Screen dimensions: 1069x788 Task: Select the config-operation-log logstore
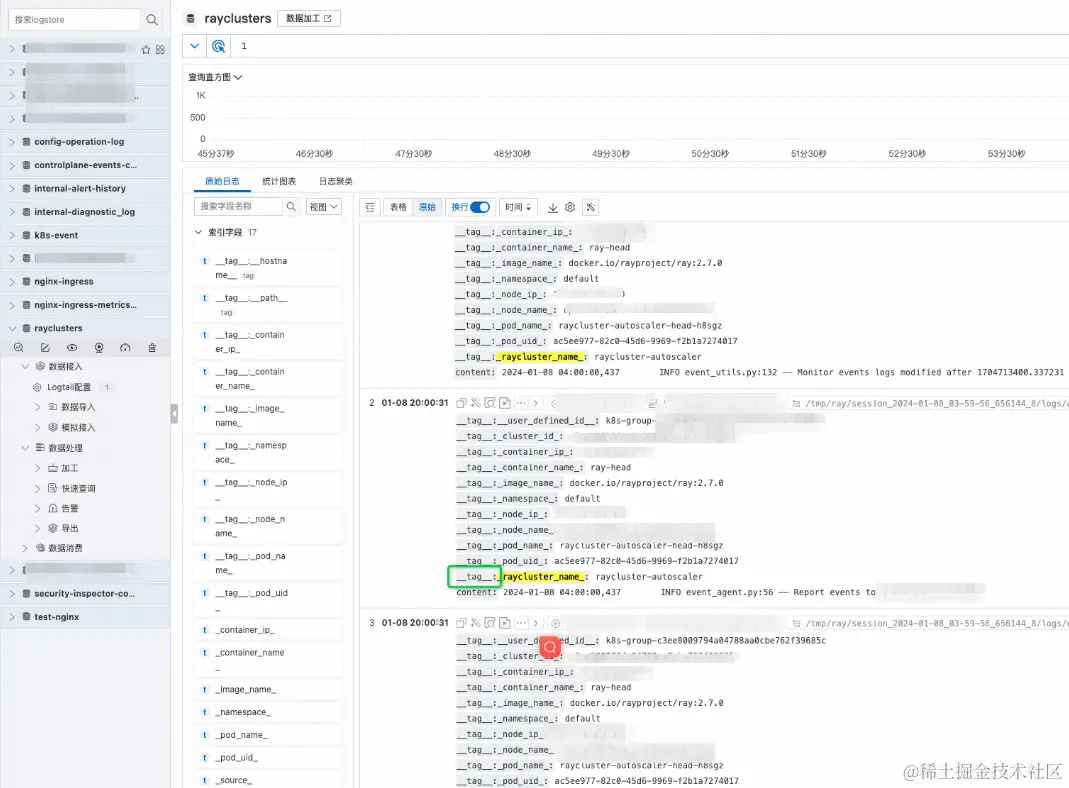[79, 142]
